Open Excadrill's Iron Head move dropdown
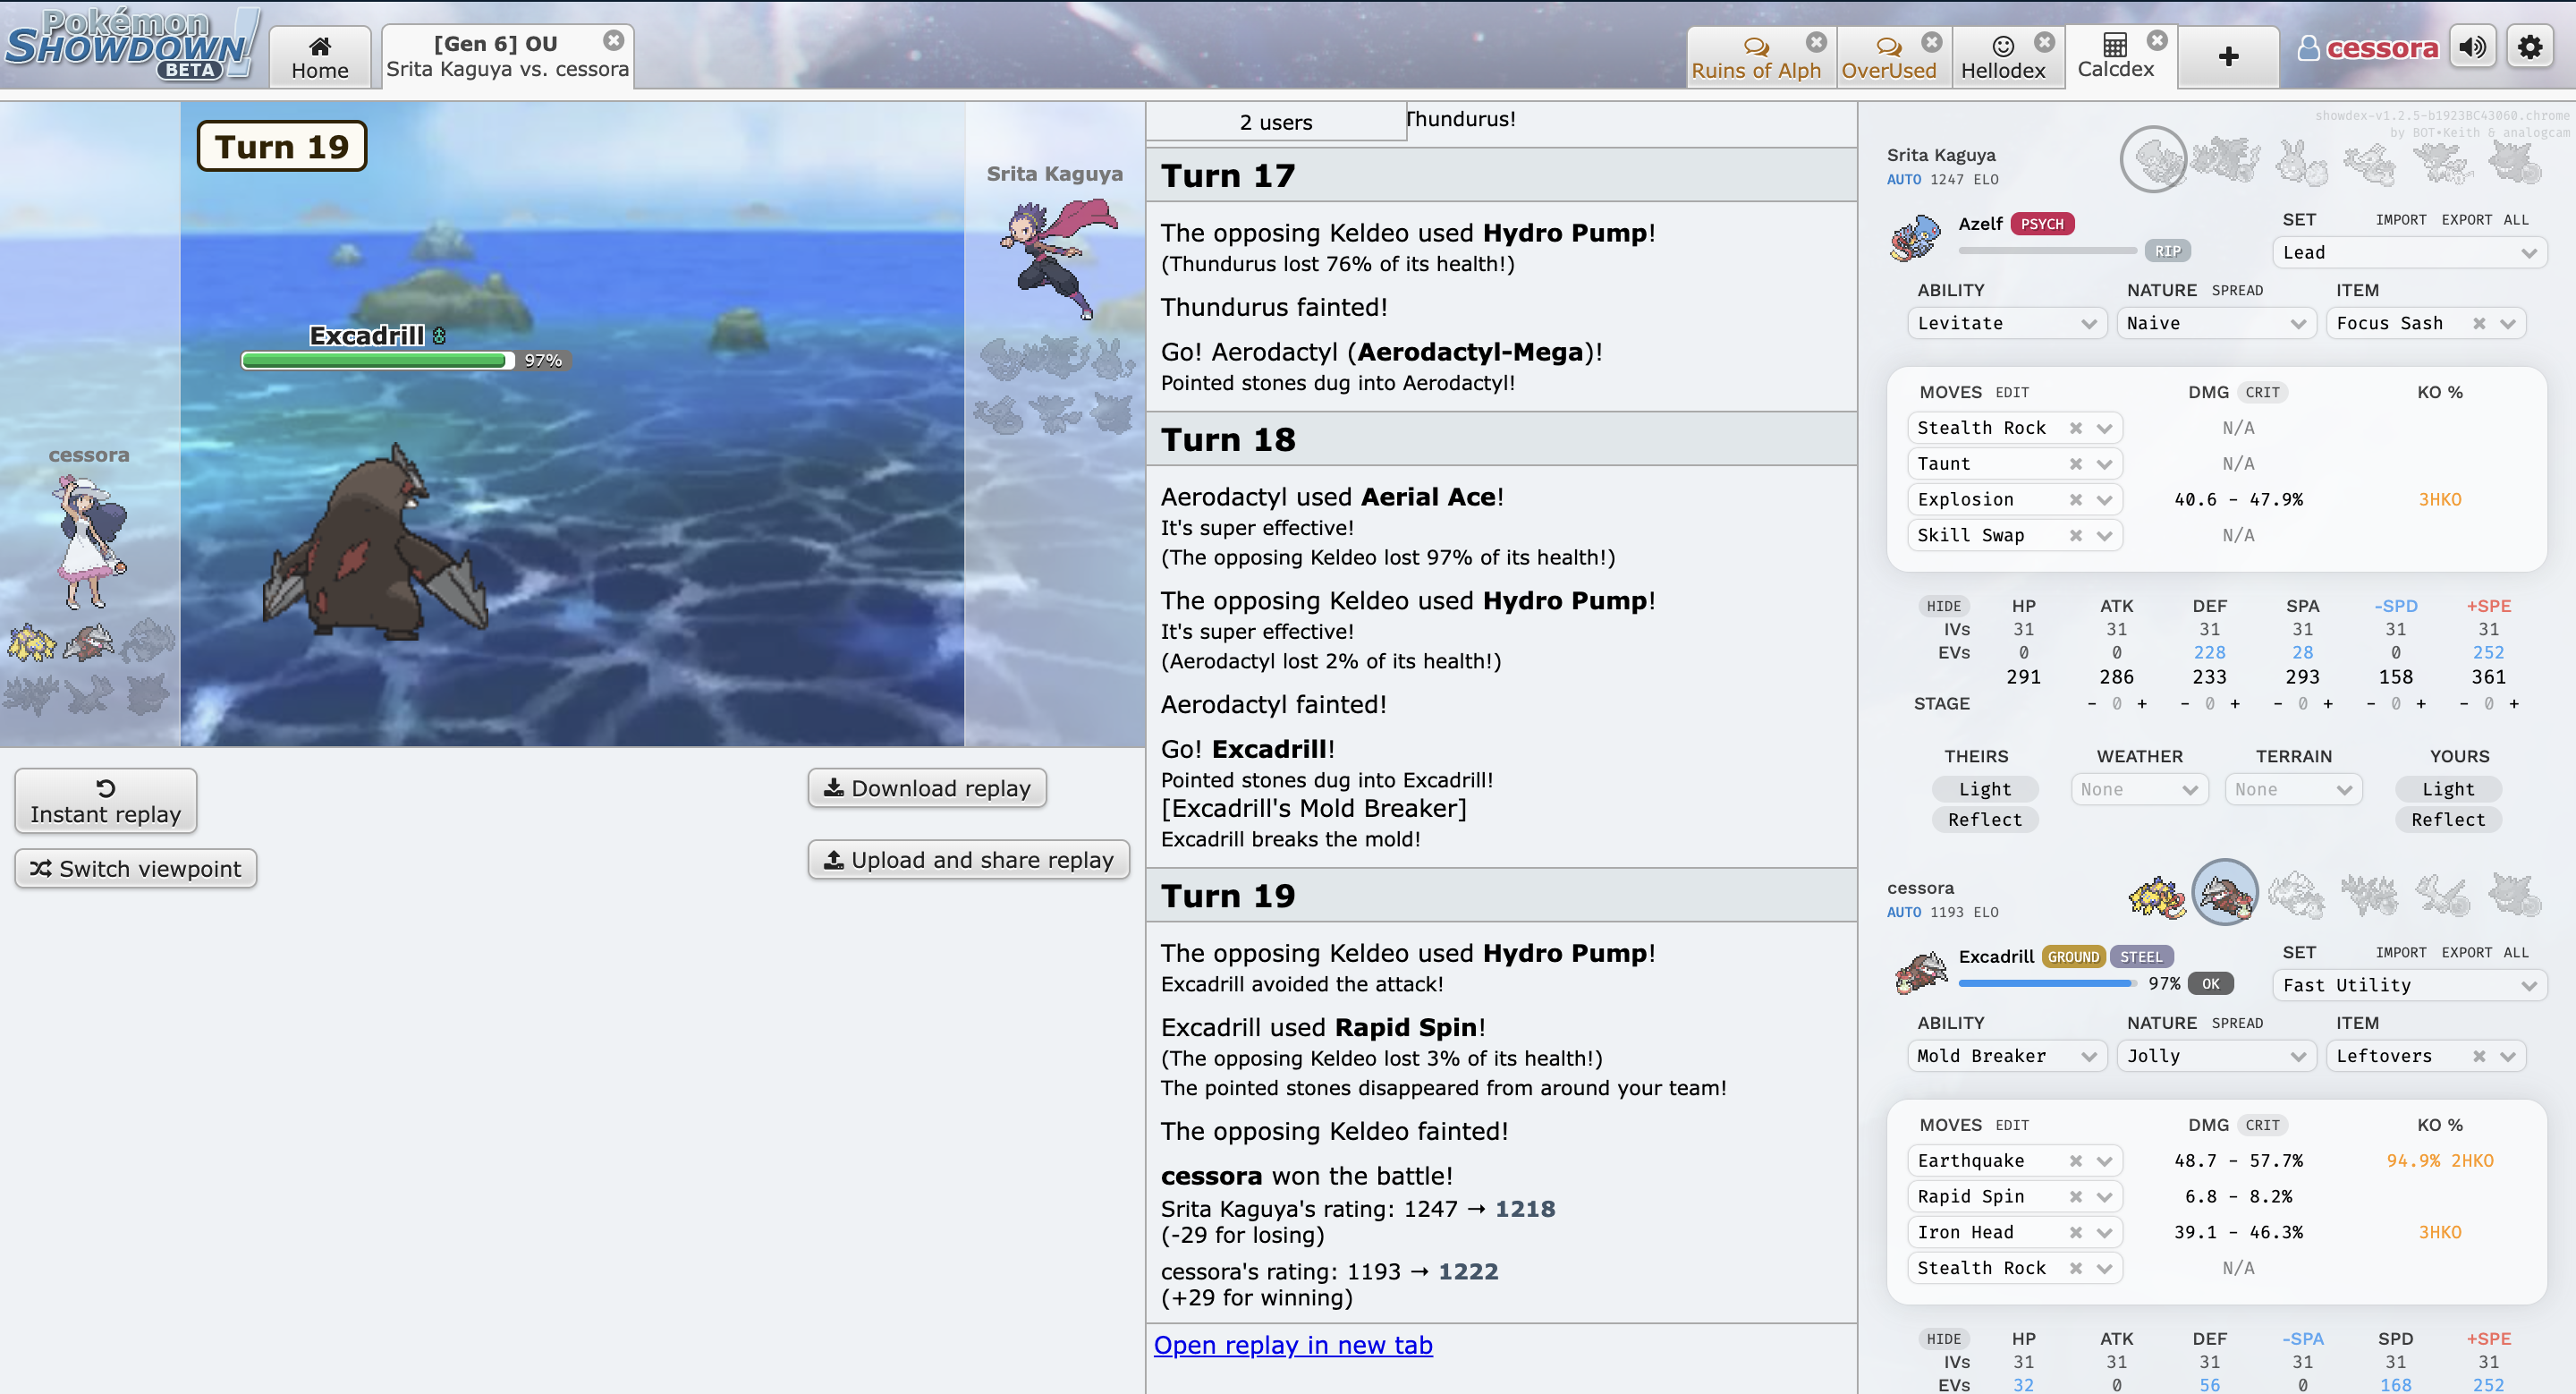 point(2105,1233)
